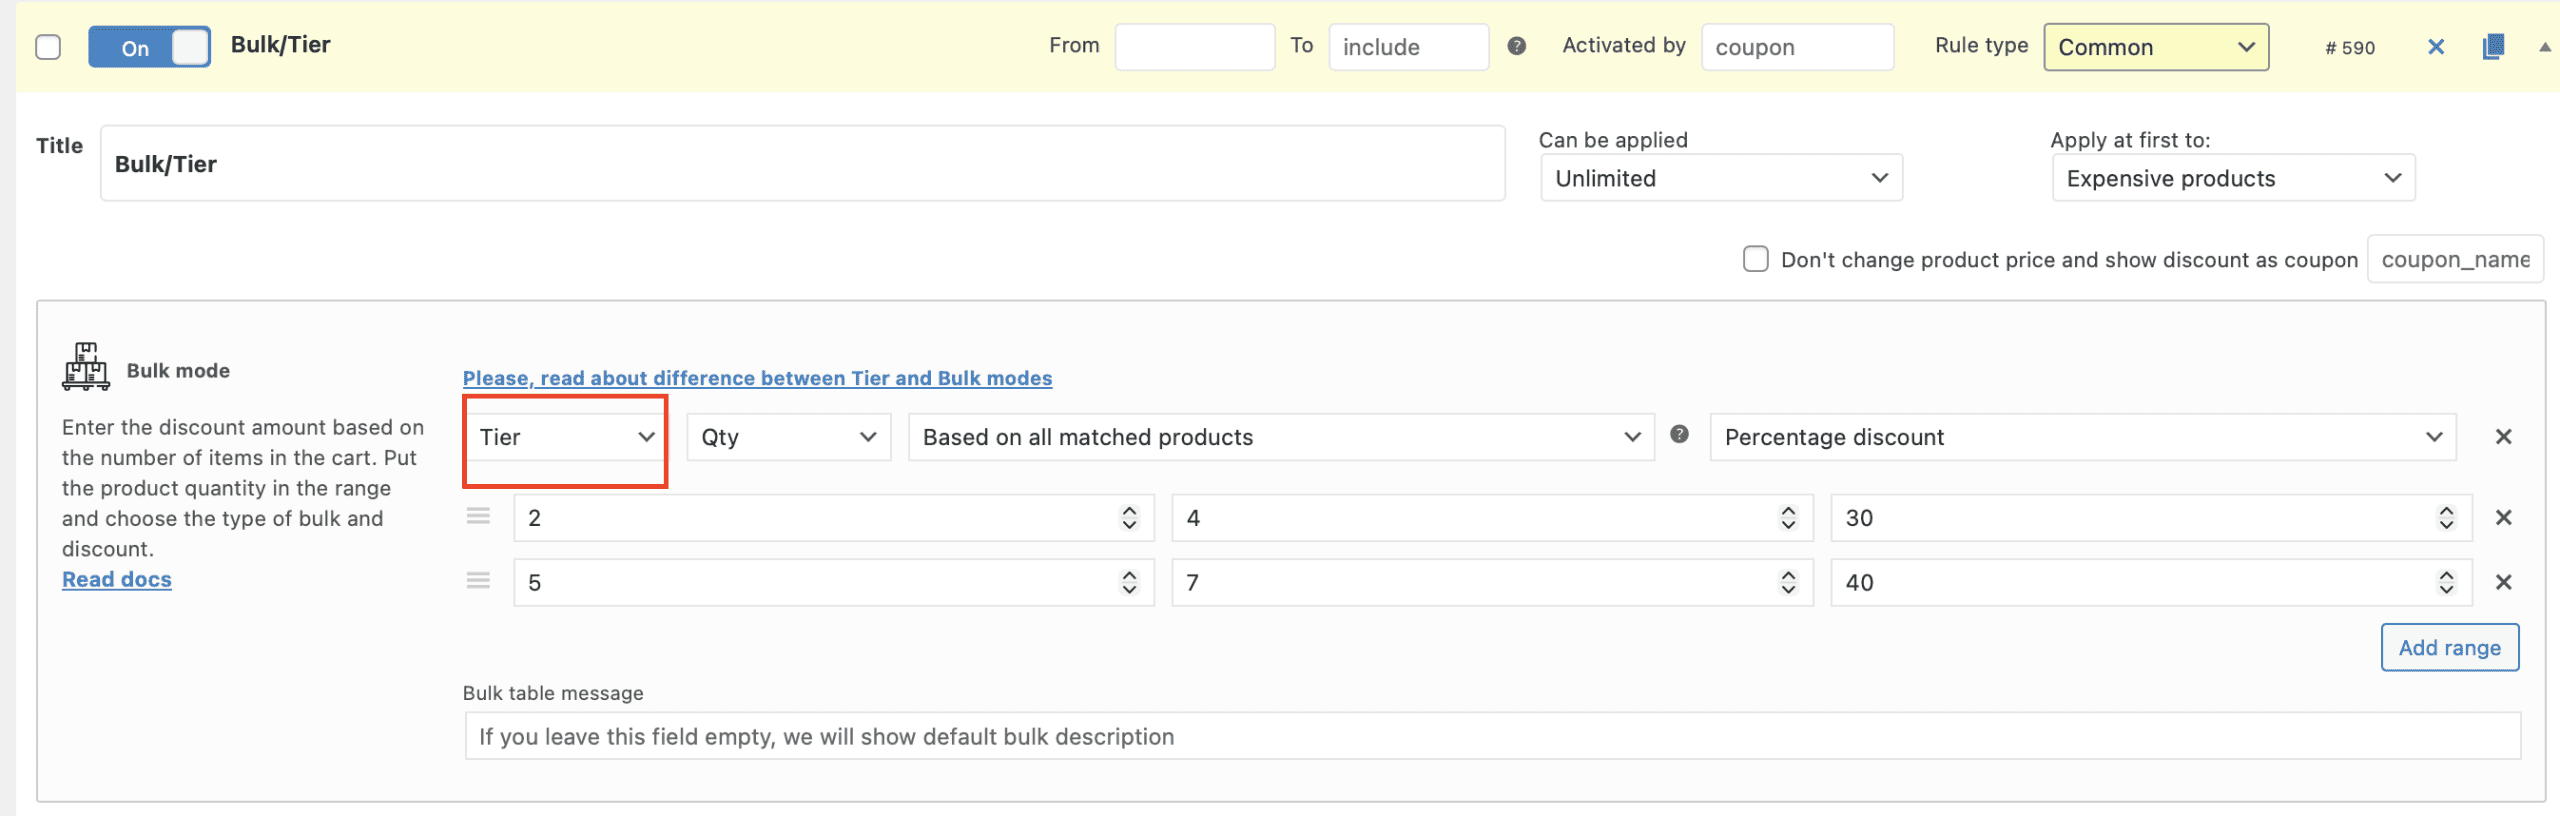Screen dimensions: 2560x816
Task: Open the Rule type Common dropdown
Action: click(2155, 47)
